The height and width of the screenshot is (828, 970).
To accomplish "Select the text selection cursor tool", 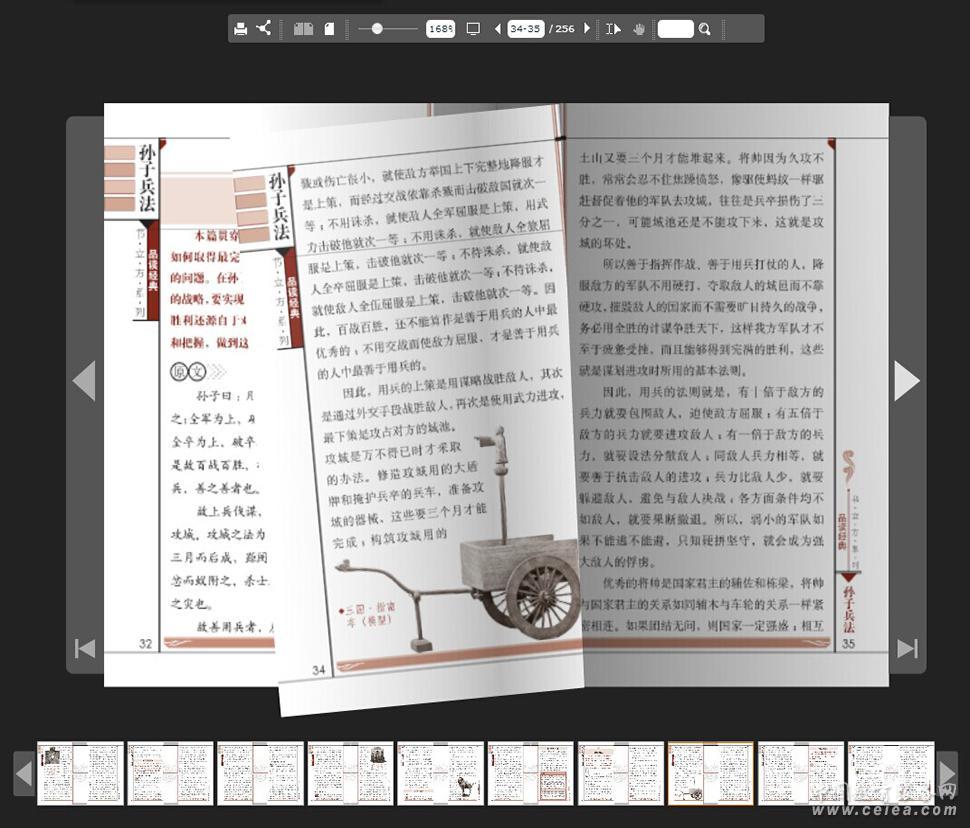I will [x=613, y=29].
